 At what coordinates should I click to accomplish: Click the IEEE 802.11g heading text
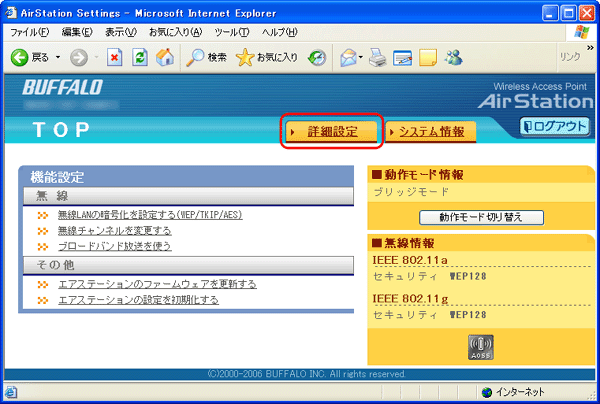tap(410, 299)
